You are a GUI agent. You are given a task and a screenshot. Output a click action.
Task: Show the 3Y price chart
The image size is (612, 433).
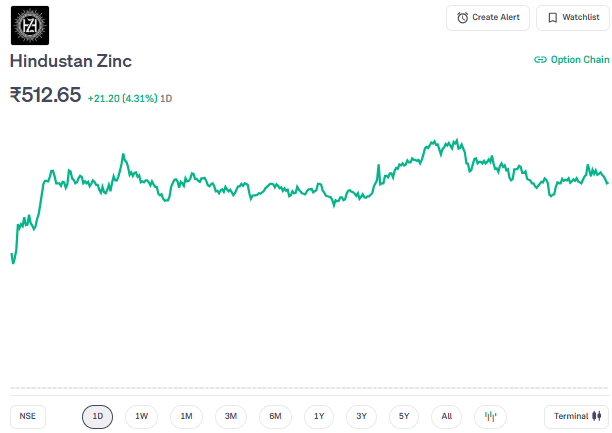coord(362,416)
